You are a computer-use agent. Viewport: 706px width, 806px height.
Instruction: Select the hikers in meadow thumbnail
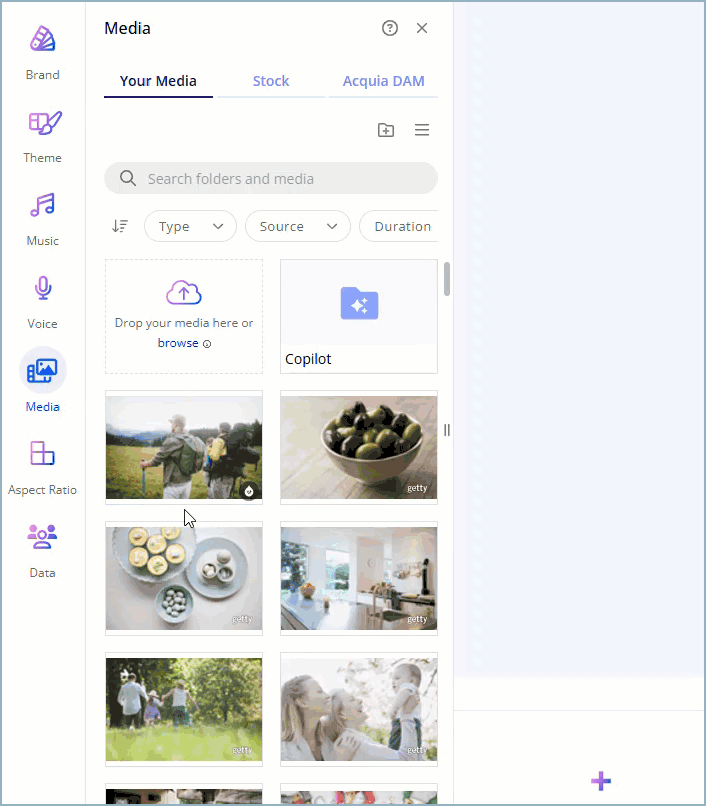(184, 447)
